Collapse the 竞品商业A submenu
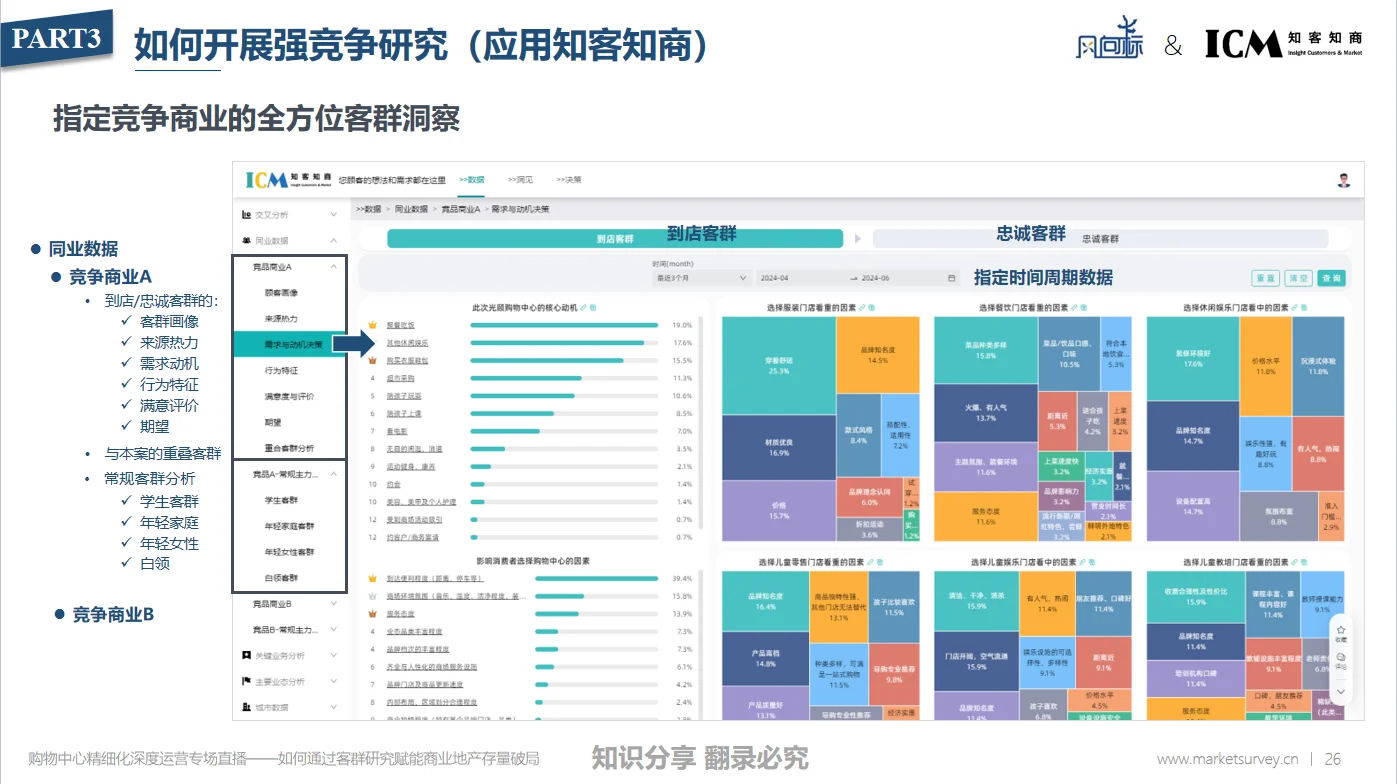1397x784 pixels. (334, 267)
